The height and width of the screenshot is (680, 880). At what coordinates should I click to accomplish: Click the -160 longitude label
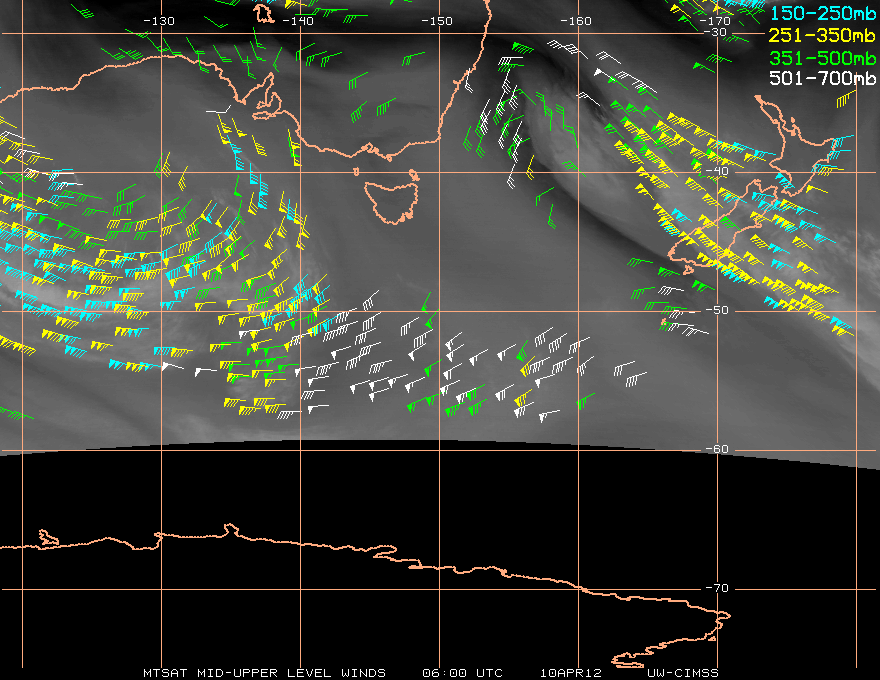tap(575, 21)
